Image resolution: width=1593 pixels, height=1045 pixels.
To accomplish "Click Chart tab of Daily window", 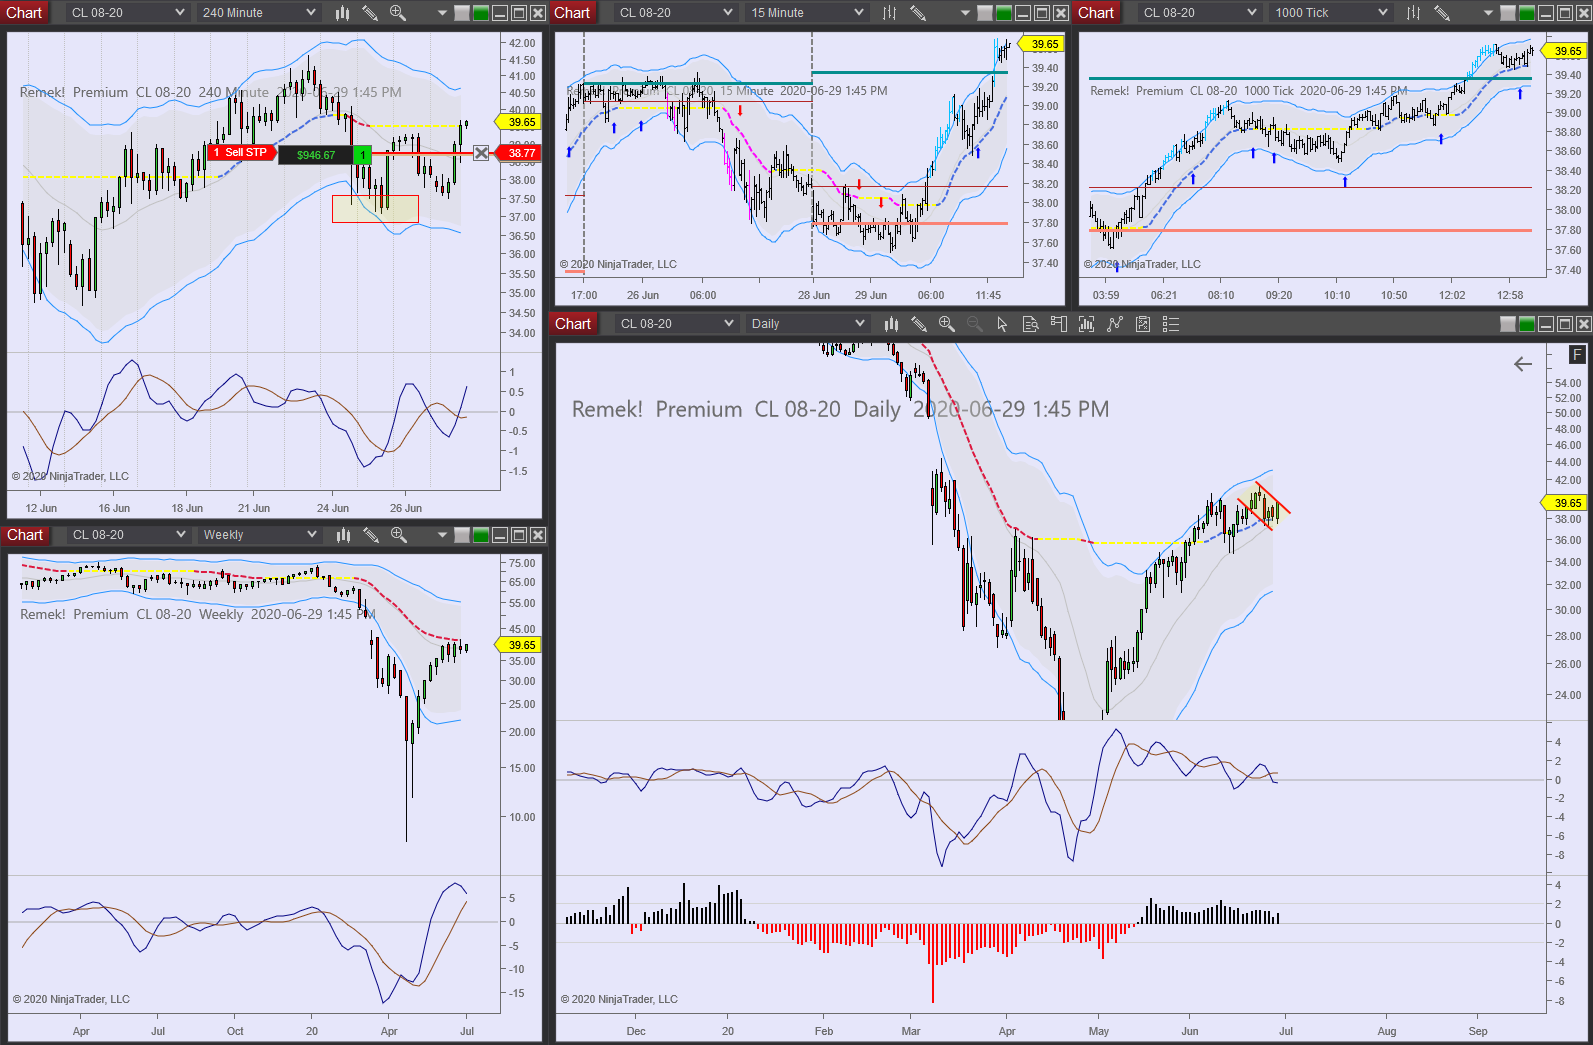I will [573, 324].
